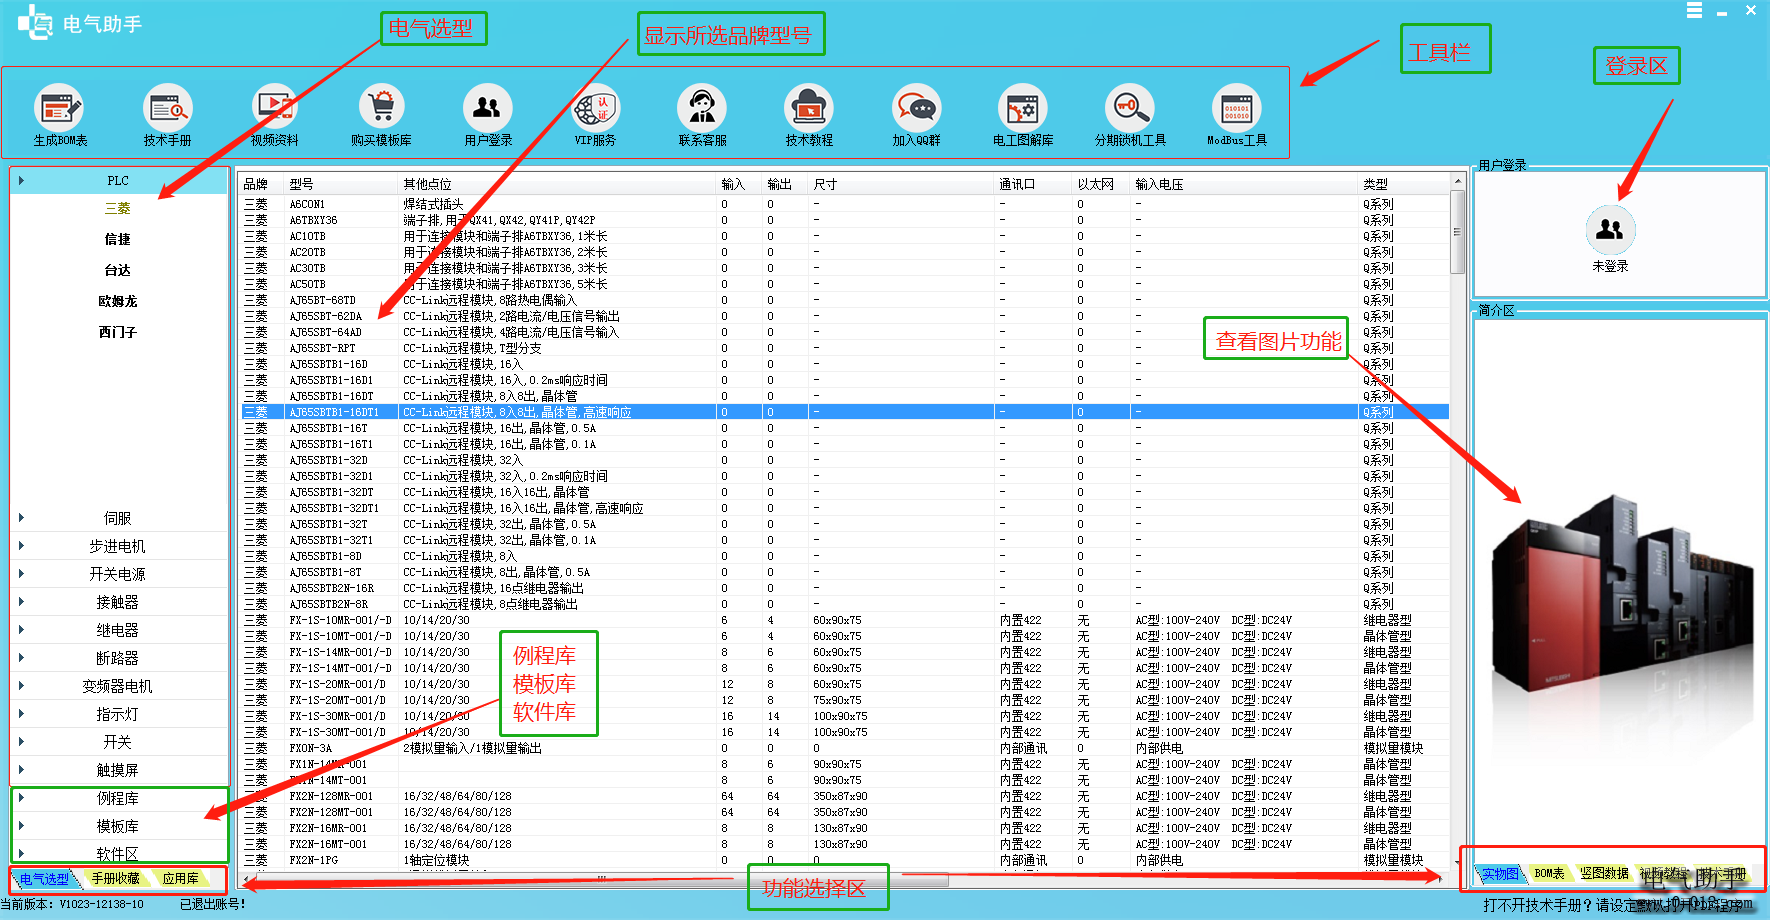1770x920 pixels.
Task: Select the FX2N-128MR-001 model row
Action: click(844, 796)
